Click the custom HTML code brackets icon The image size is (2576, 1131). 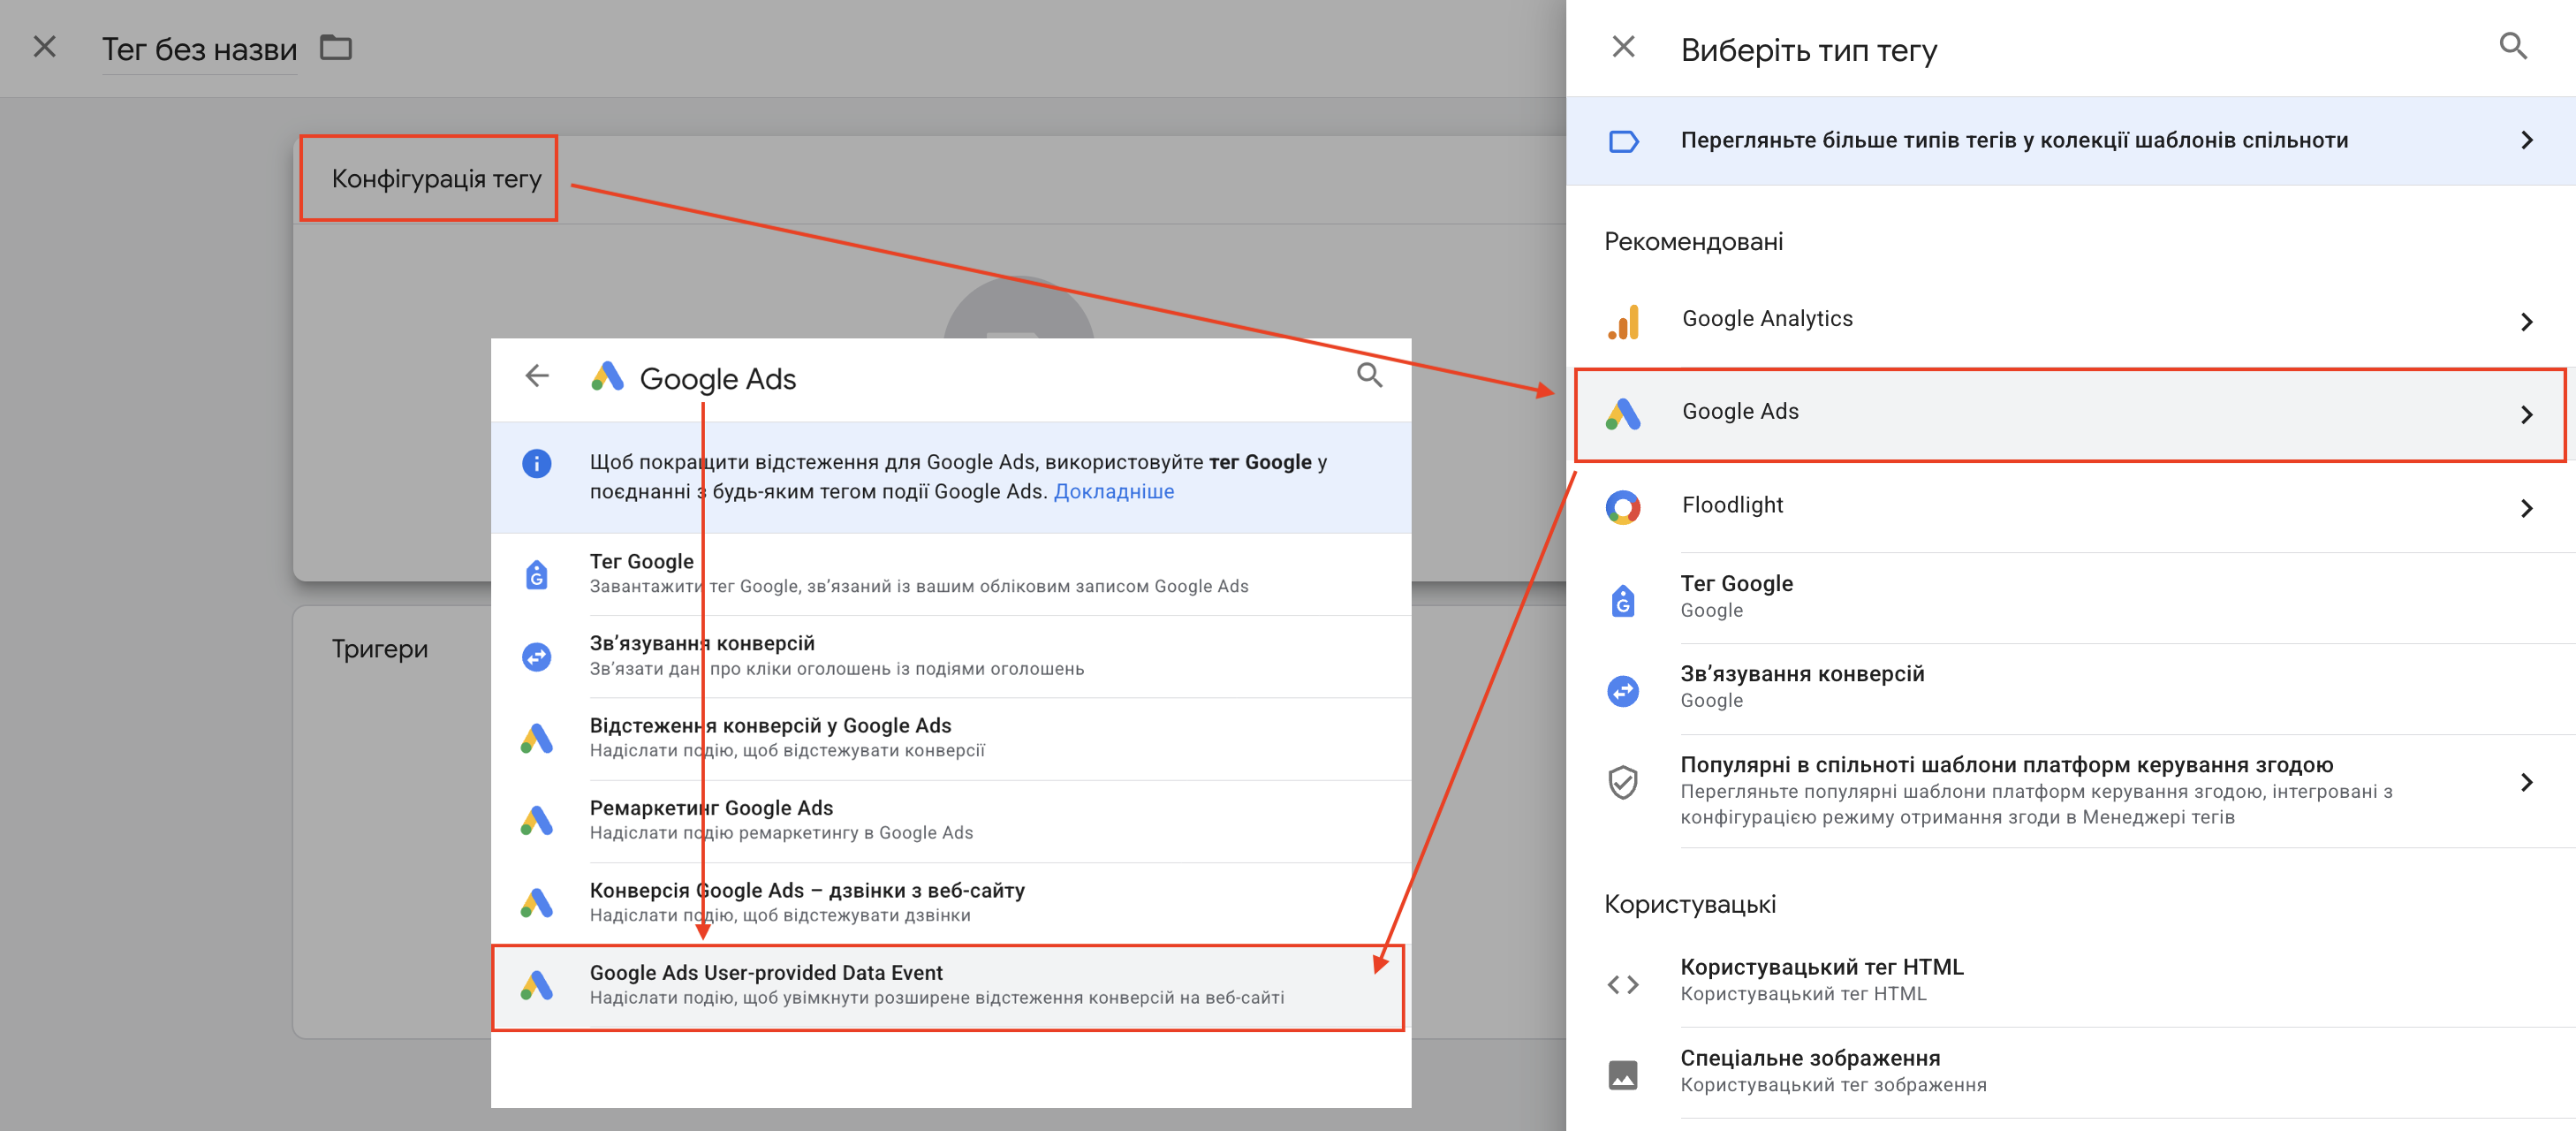(1623, 985)
